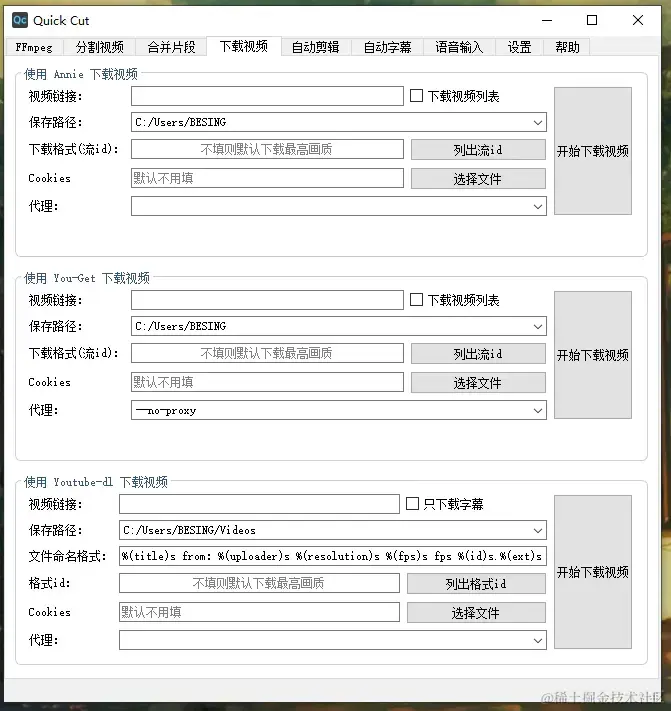671x711 pixels.
Task: Minimize the Quick Cut window
Action: click(547, 20)
